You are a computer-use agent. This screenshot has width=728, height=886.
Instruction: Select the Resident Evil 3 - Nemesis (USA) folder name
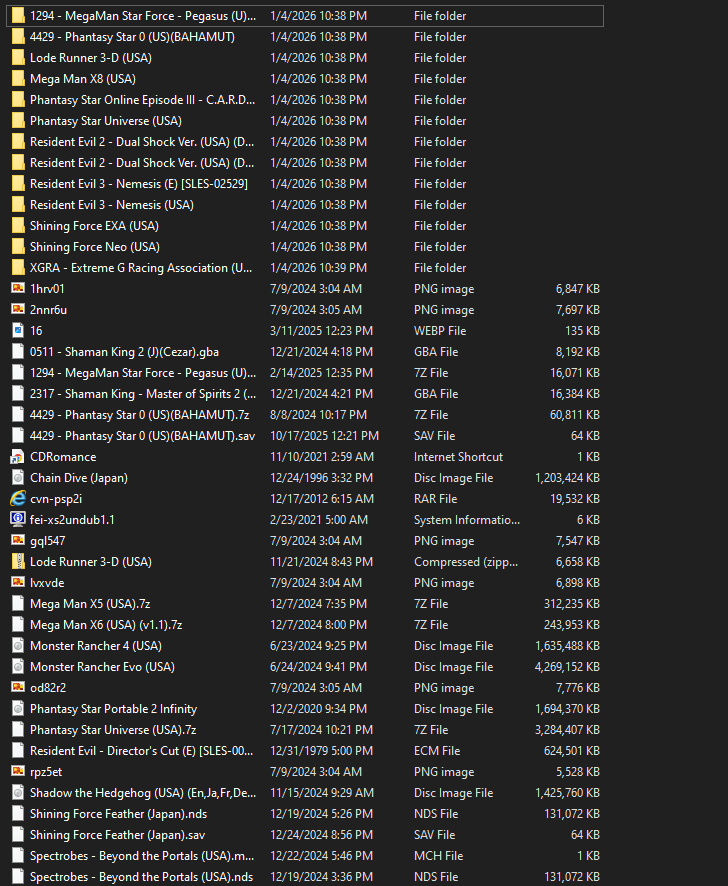(x=112, y=205)
